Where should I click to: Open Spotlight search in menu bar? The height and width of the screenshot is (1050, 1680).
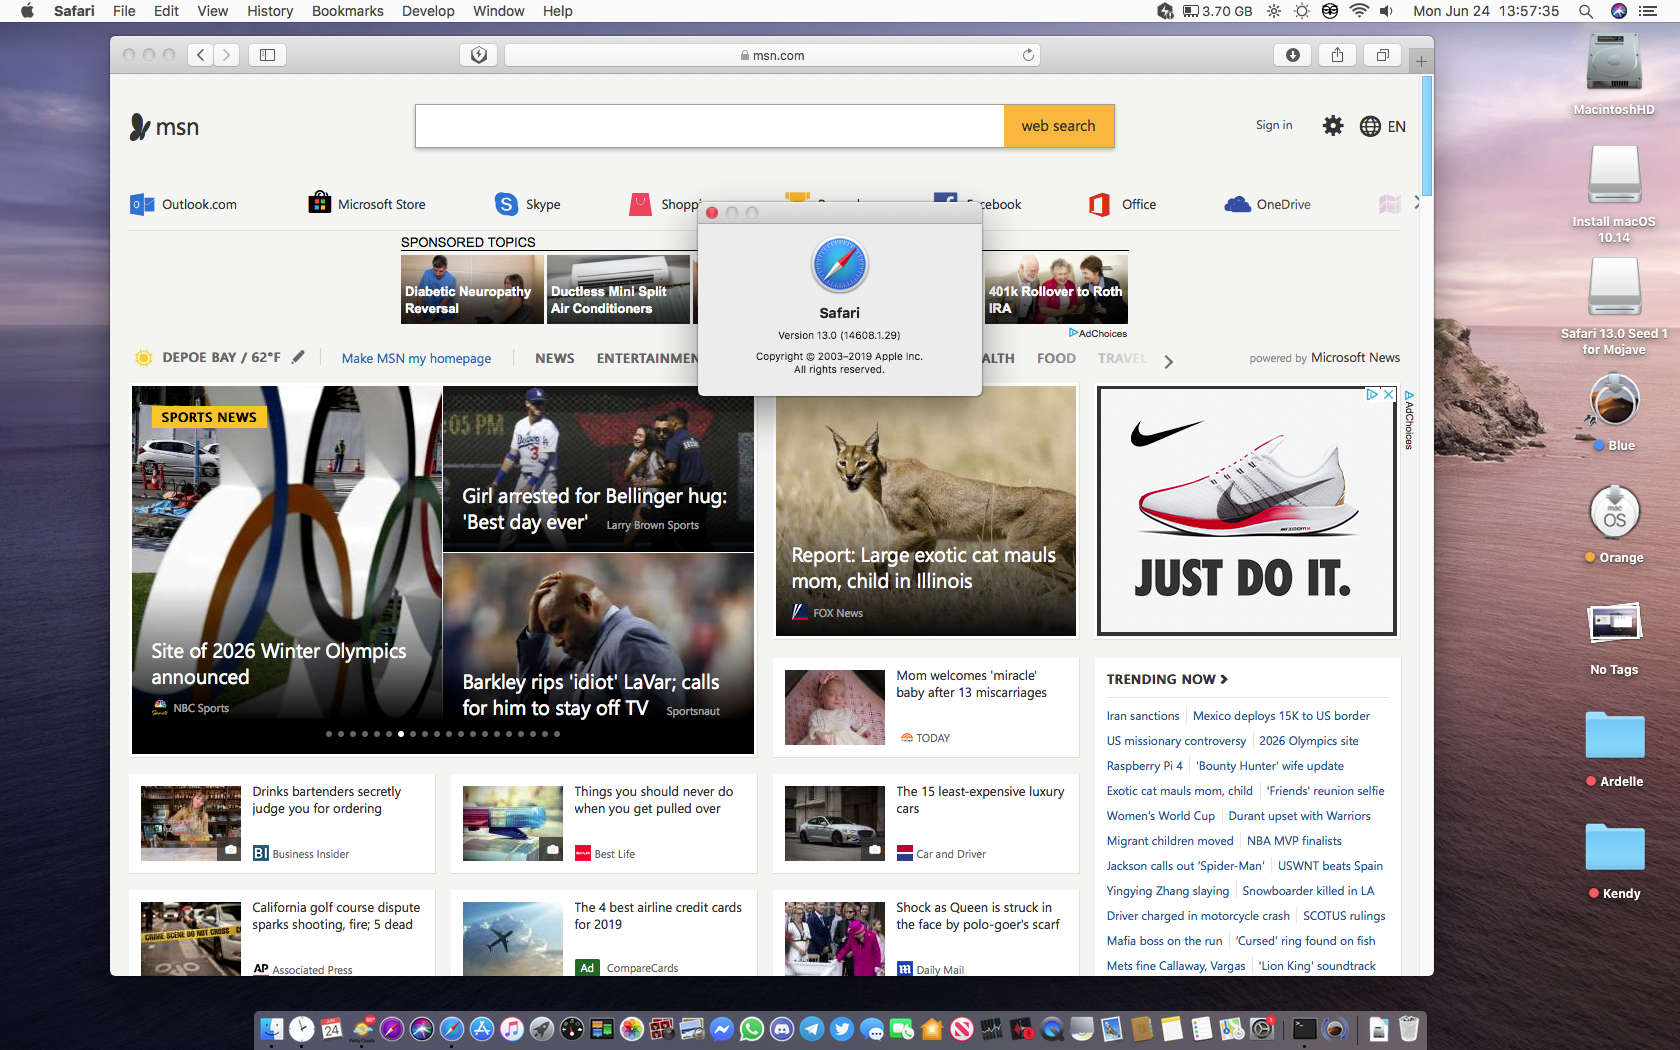(1585, 11)
